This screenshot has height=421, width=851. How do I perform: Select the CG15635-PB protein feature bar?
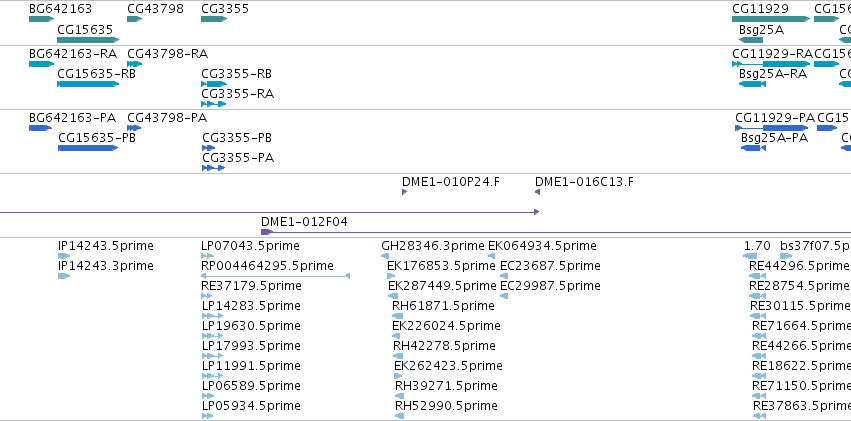coord(88,148)
